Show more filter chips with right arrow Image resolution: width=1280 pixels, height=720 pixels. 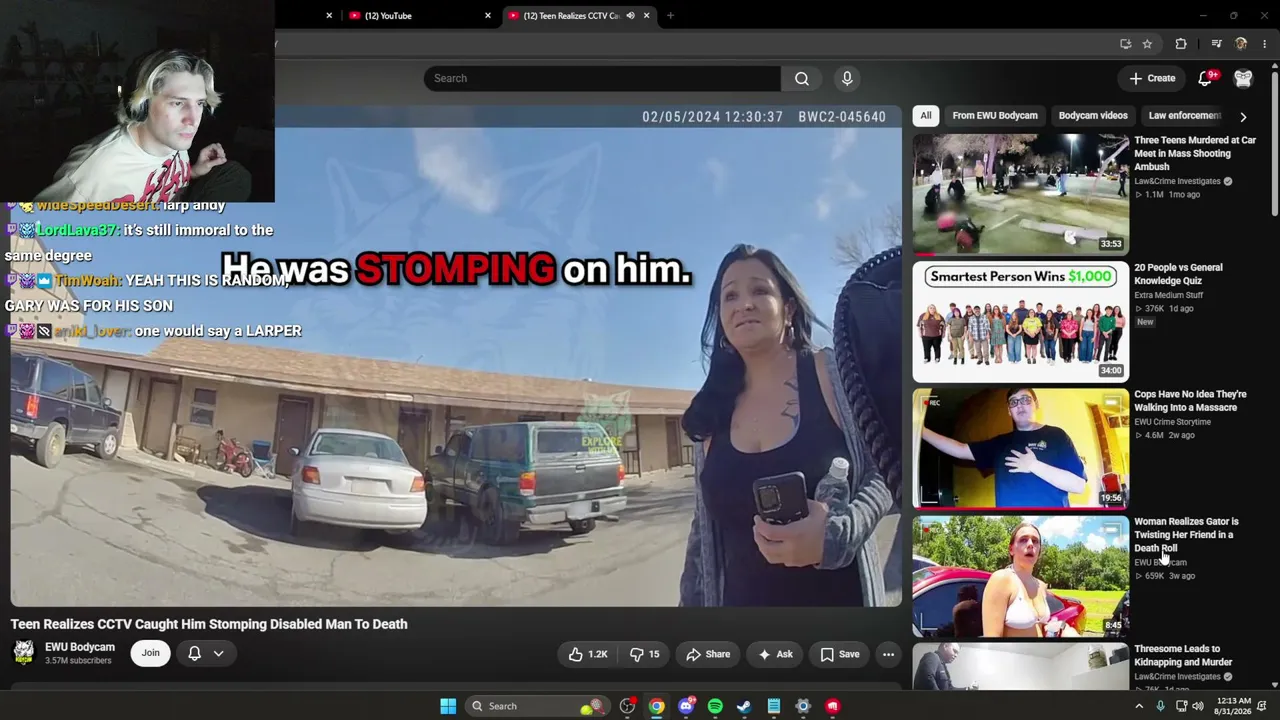click(1243, 117)
